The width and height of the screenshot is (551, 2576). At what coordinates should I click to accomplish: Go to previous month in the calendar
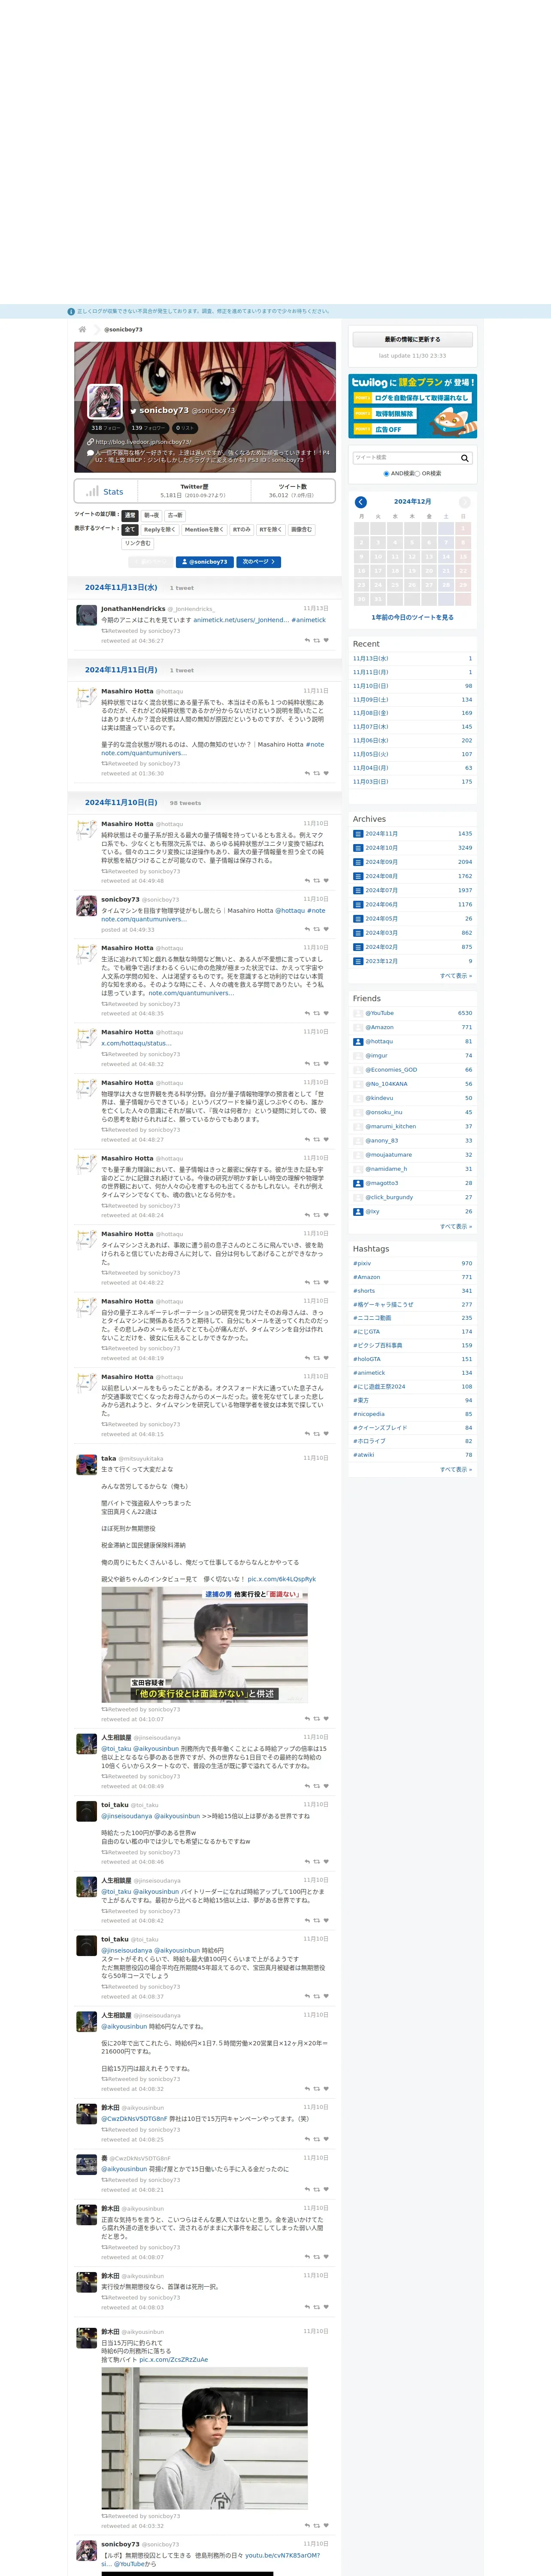coord(361,502)
